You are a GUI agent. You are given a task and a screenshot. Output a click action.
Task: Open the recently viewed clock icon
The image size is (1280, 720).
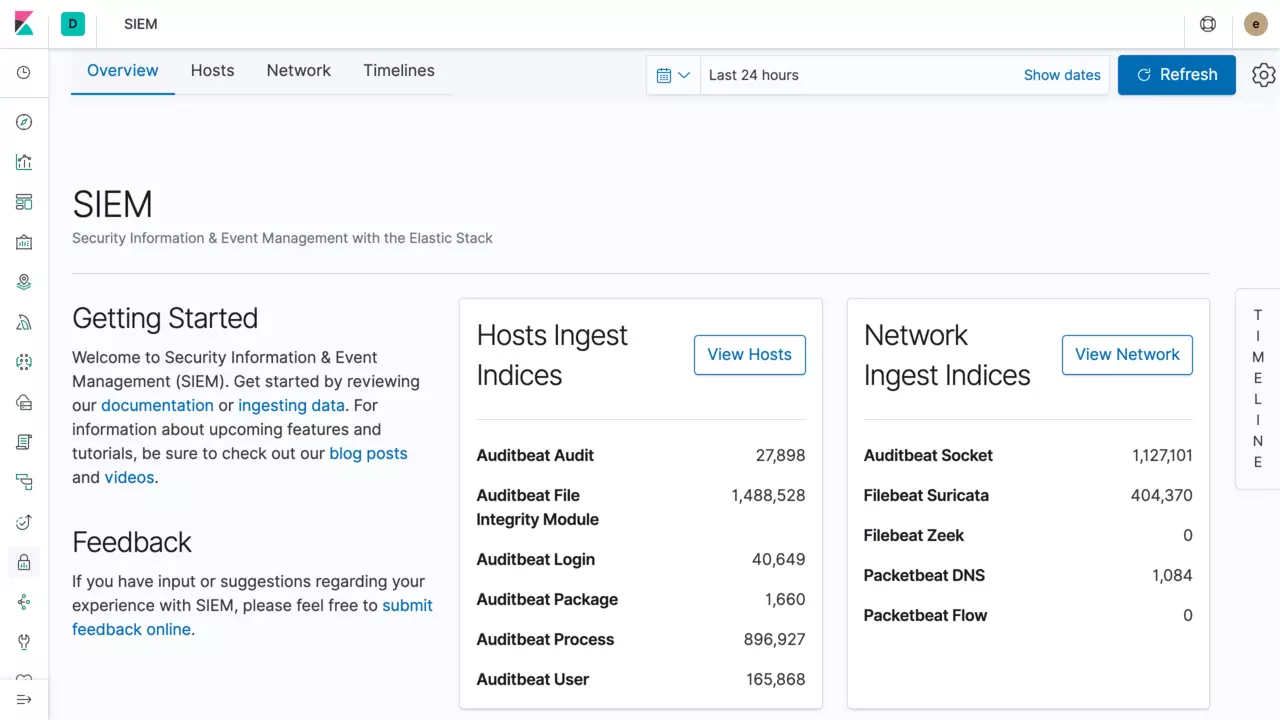24,73
